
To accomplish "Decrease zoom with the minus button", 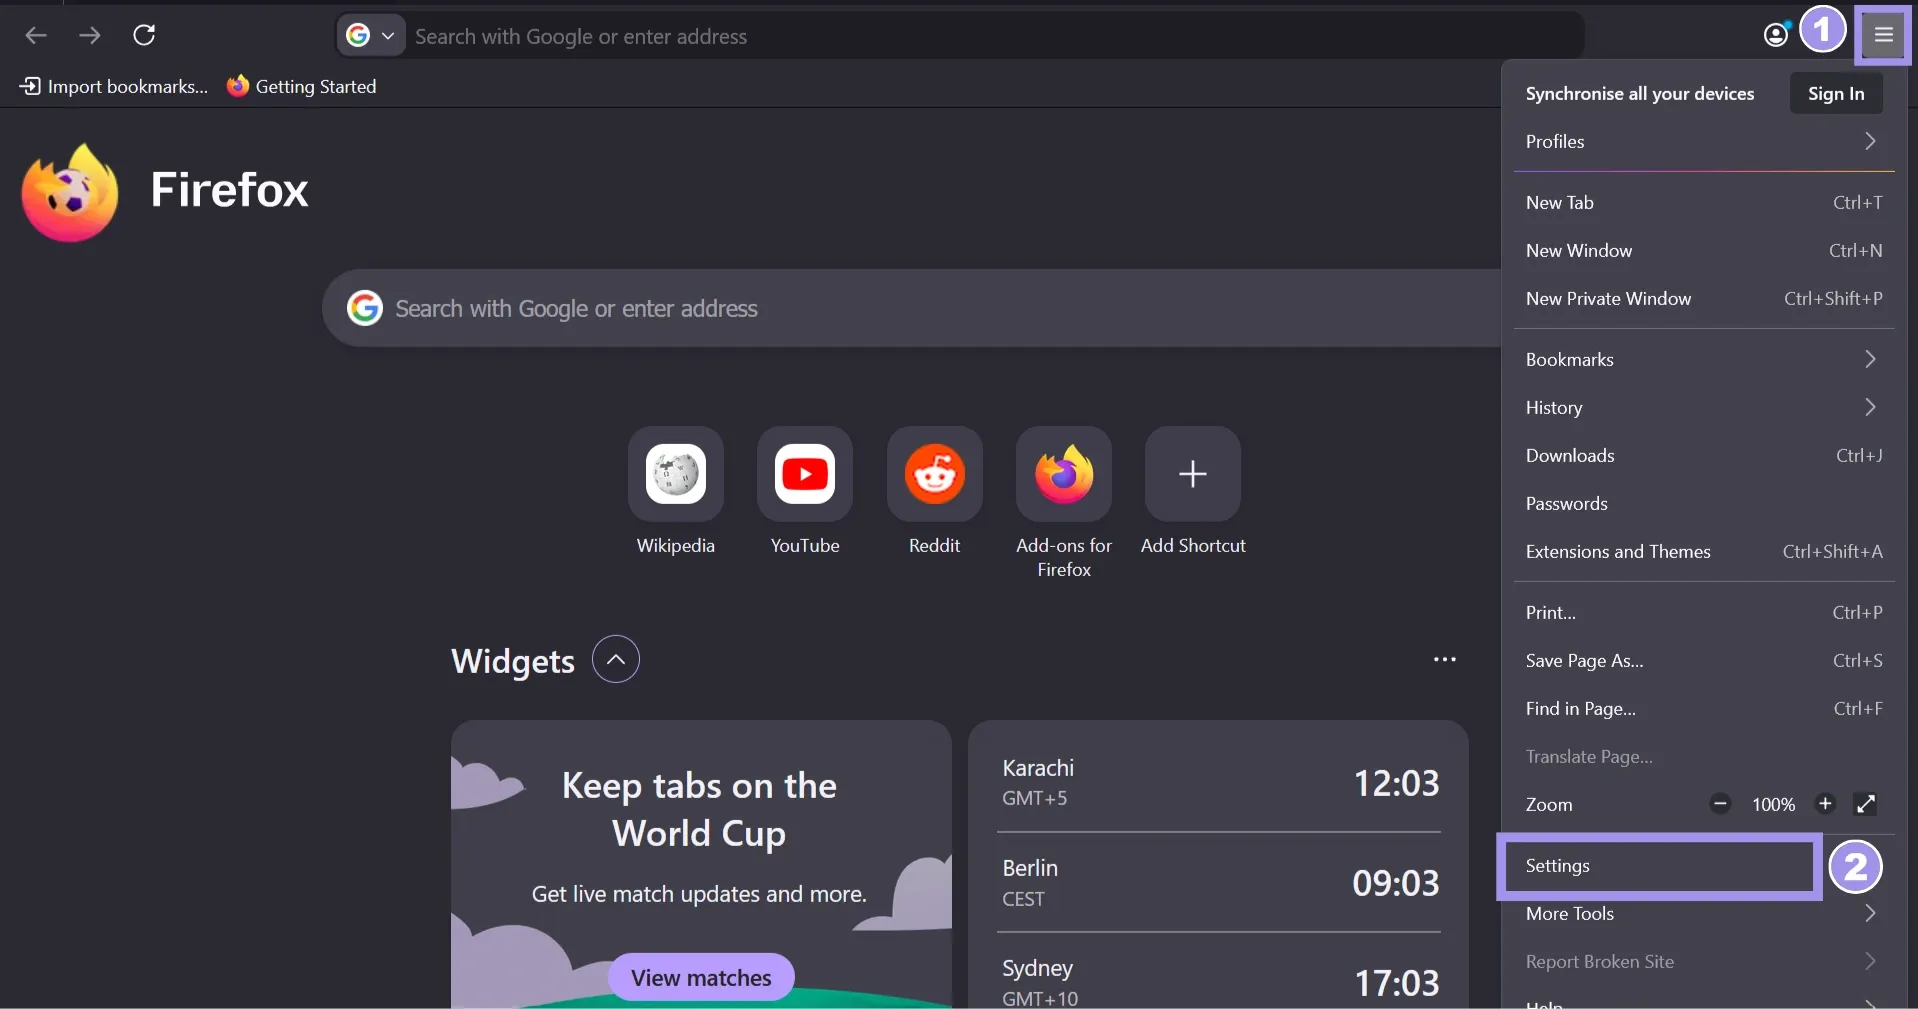I will click(1720, 804).
